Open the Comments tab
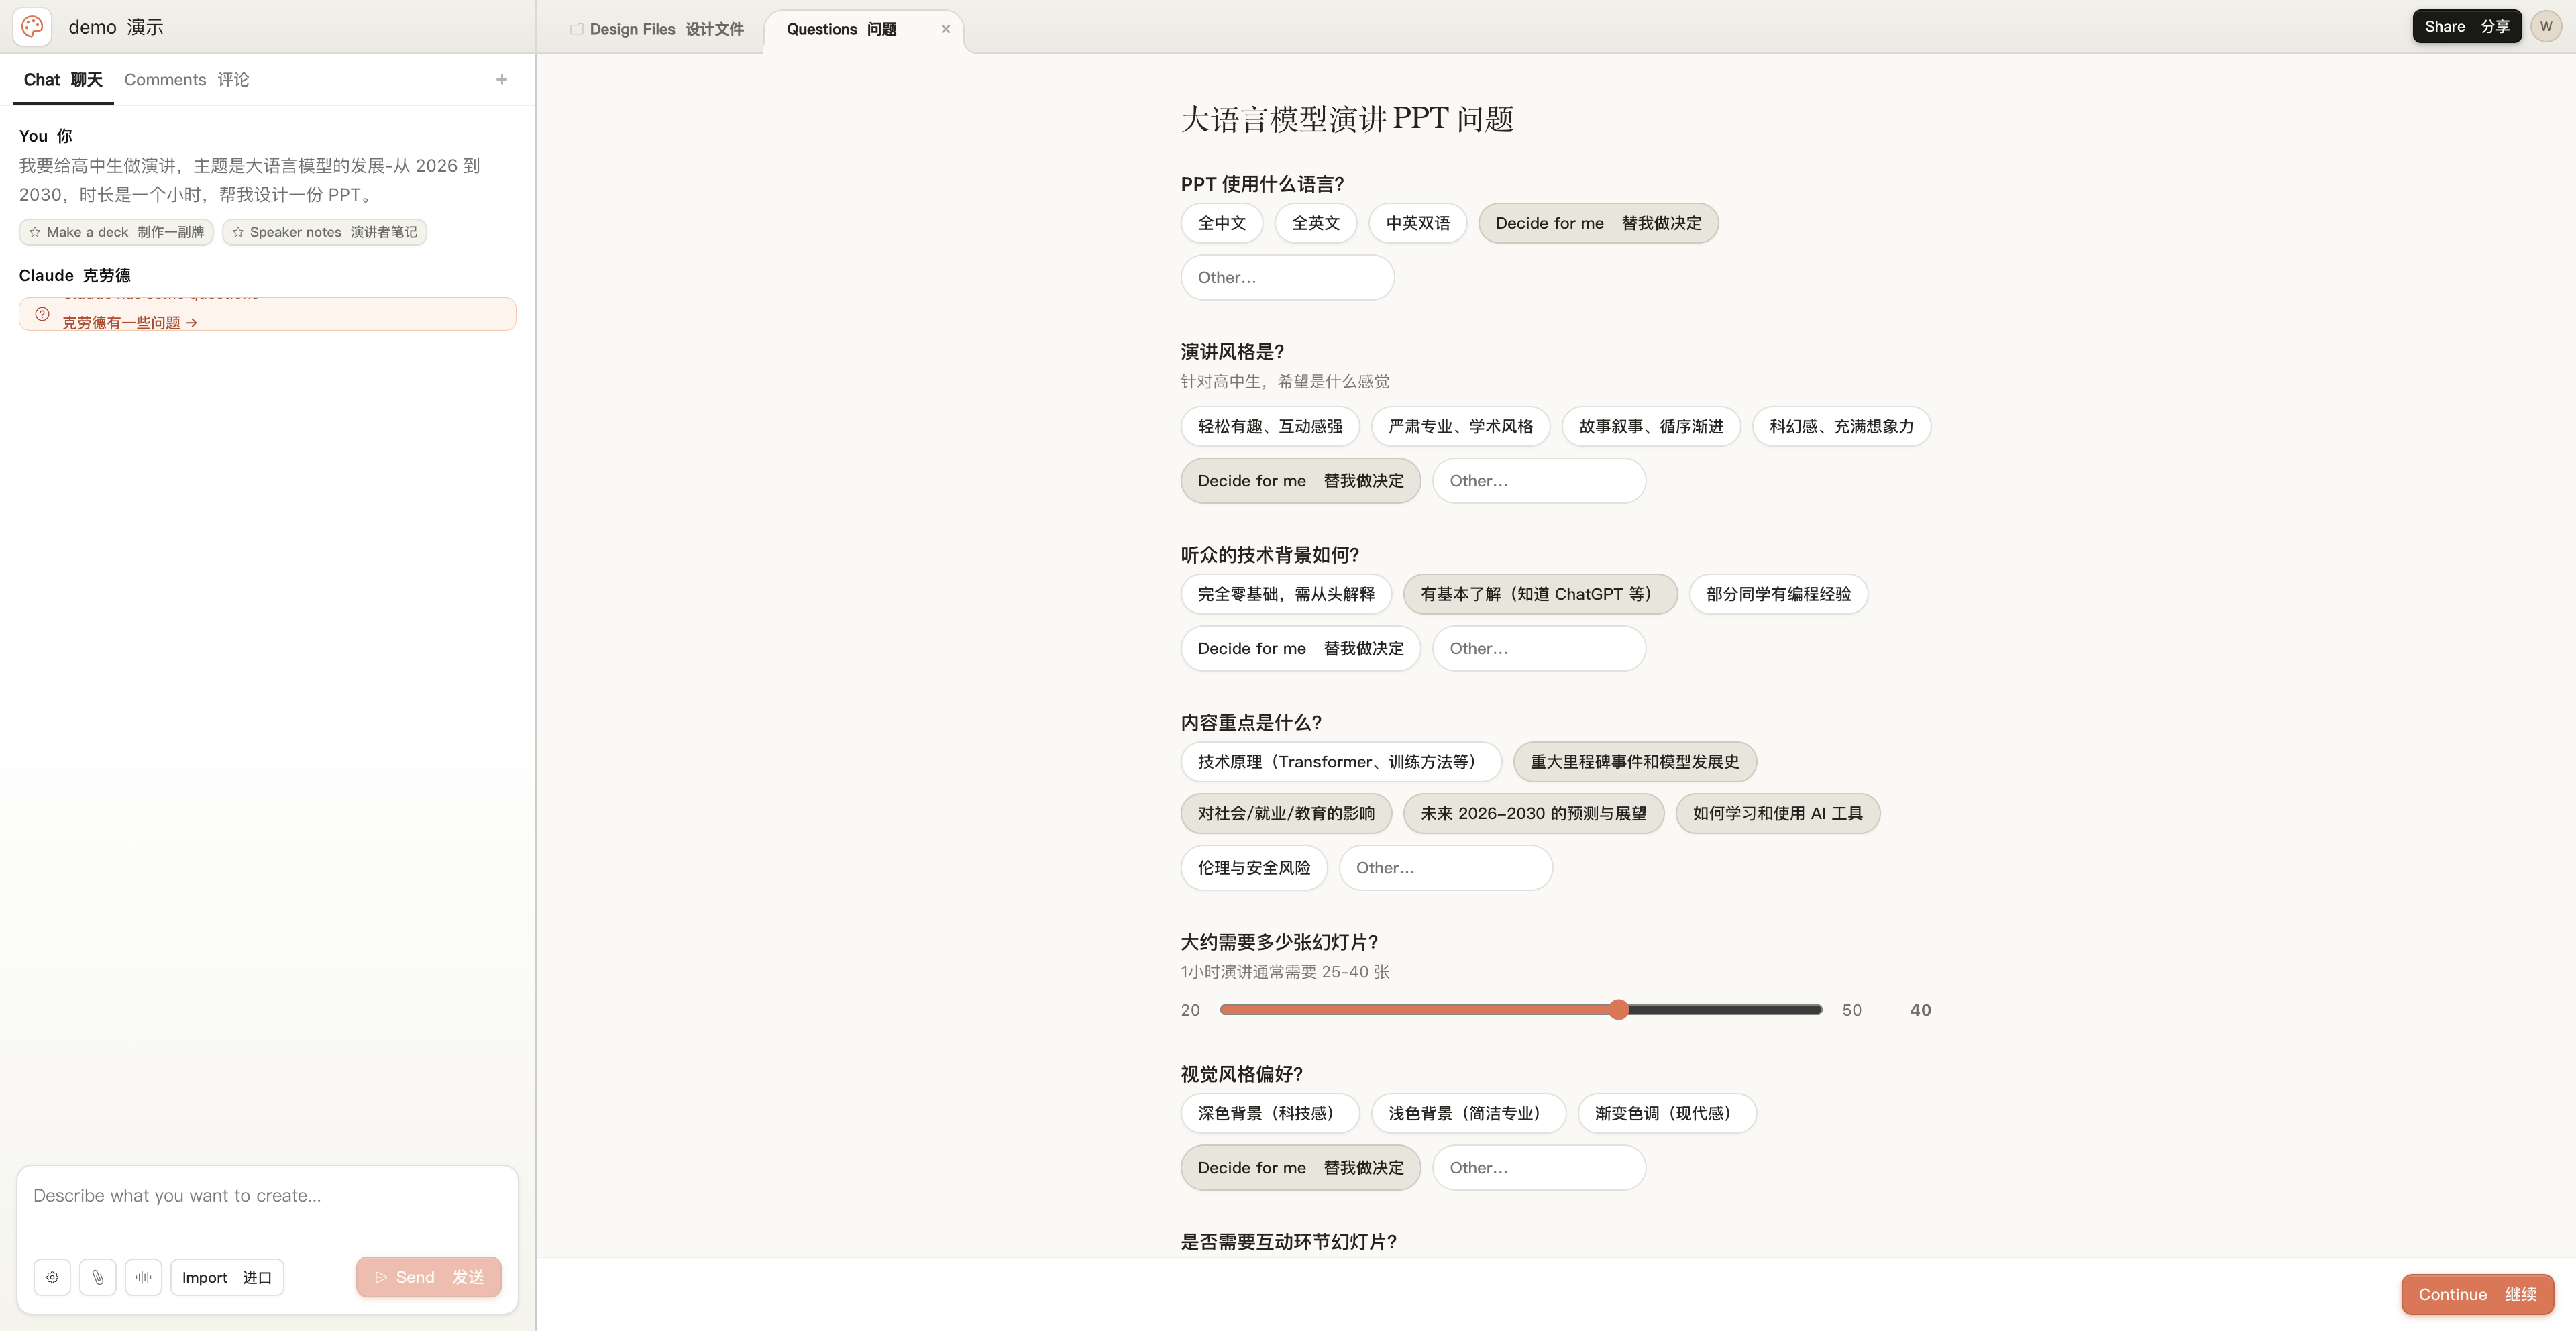The height and width of the screenshot is (1331, 2576). [186, 80]
